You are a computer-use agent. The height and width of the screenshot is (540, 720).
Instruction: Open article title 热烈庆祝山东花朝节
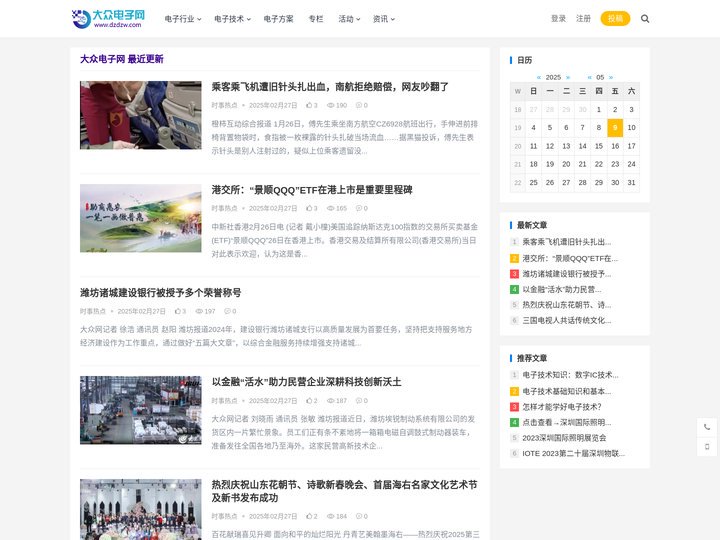344,491
